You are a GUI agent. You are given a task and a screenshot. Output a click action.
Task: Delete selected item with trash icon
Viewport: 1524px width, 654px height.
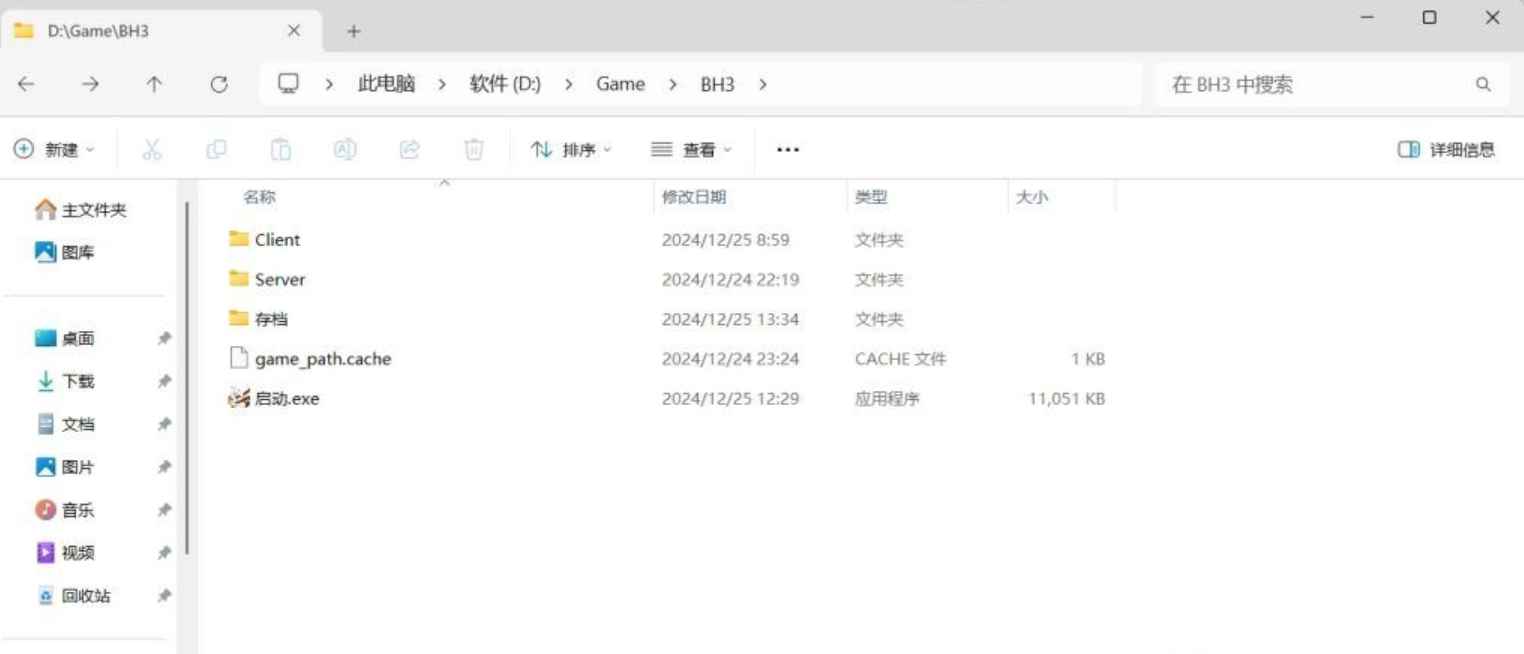pos(473,149)
